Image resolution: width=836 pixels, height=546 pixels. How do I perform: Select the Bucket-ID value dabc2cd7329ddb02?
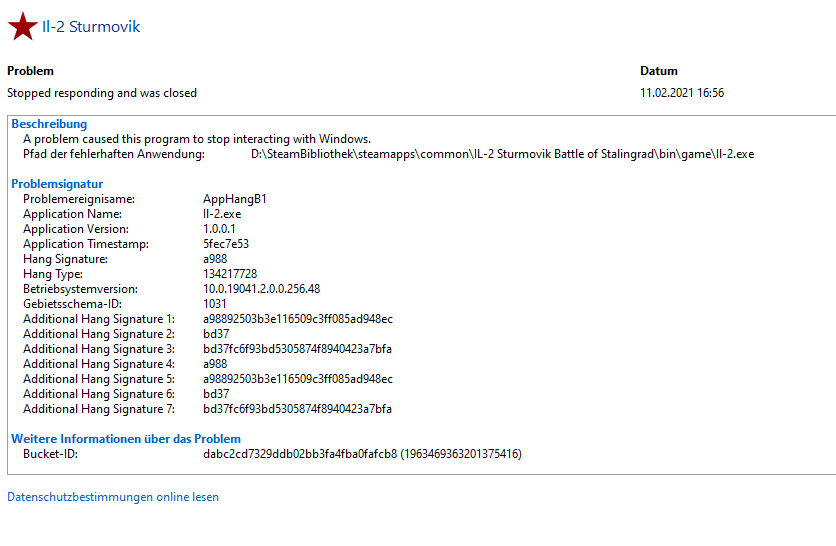pyautogui.click(x=362, y=454)
